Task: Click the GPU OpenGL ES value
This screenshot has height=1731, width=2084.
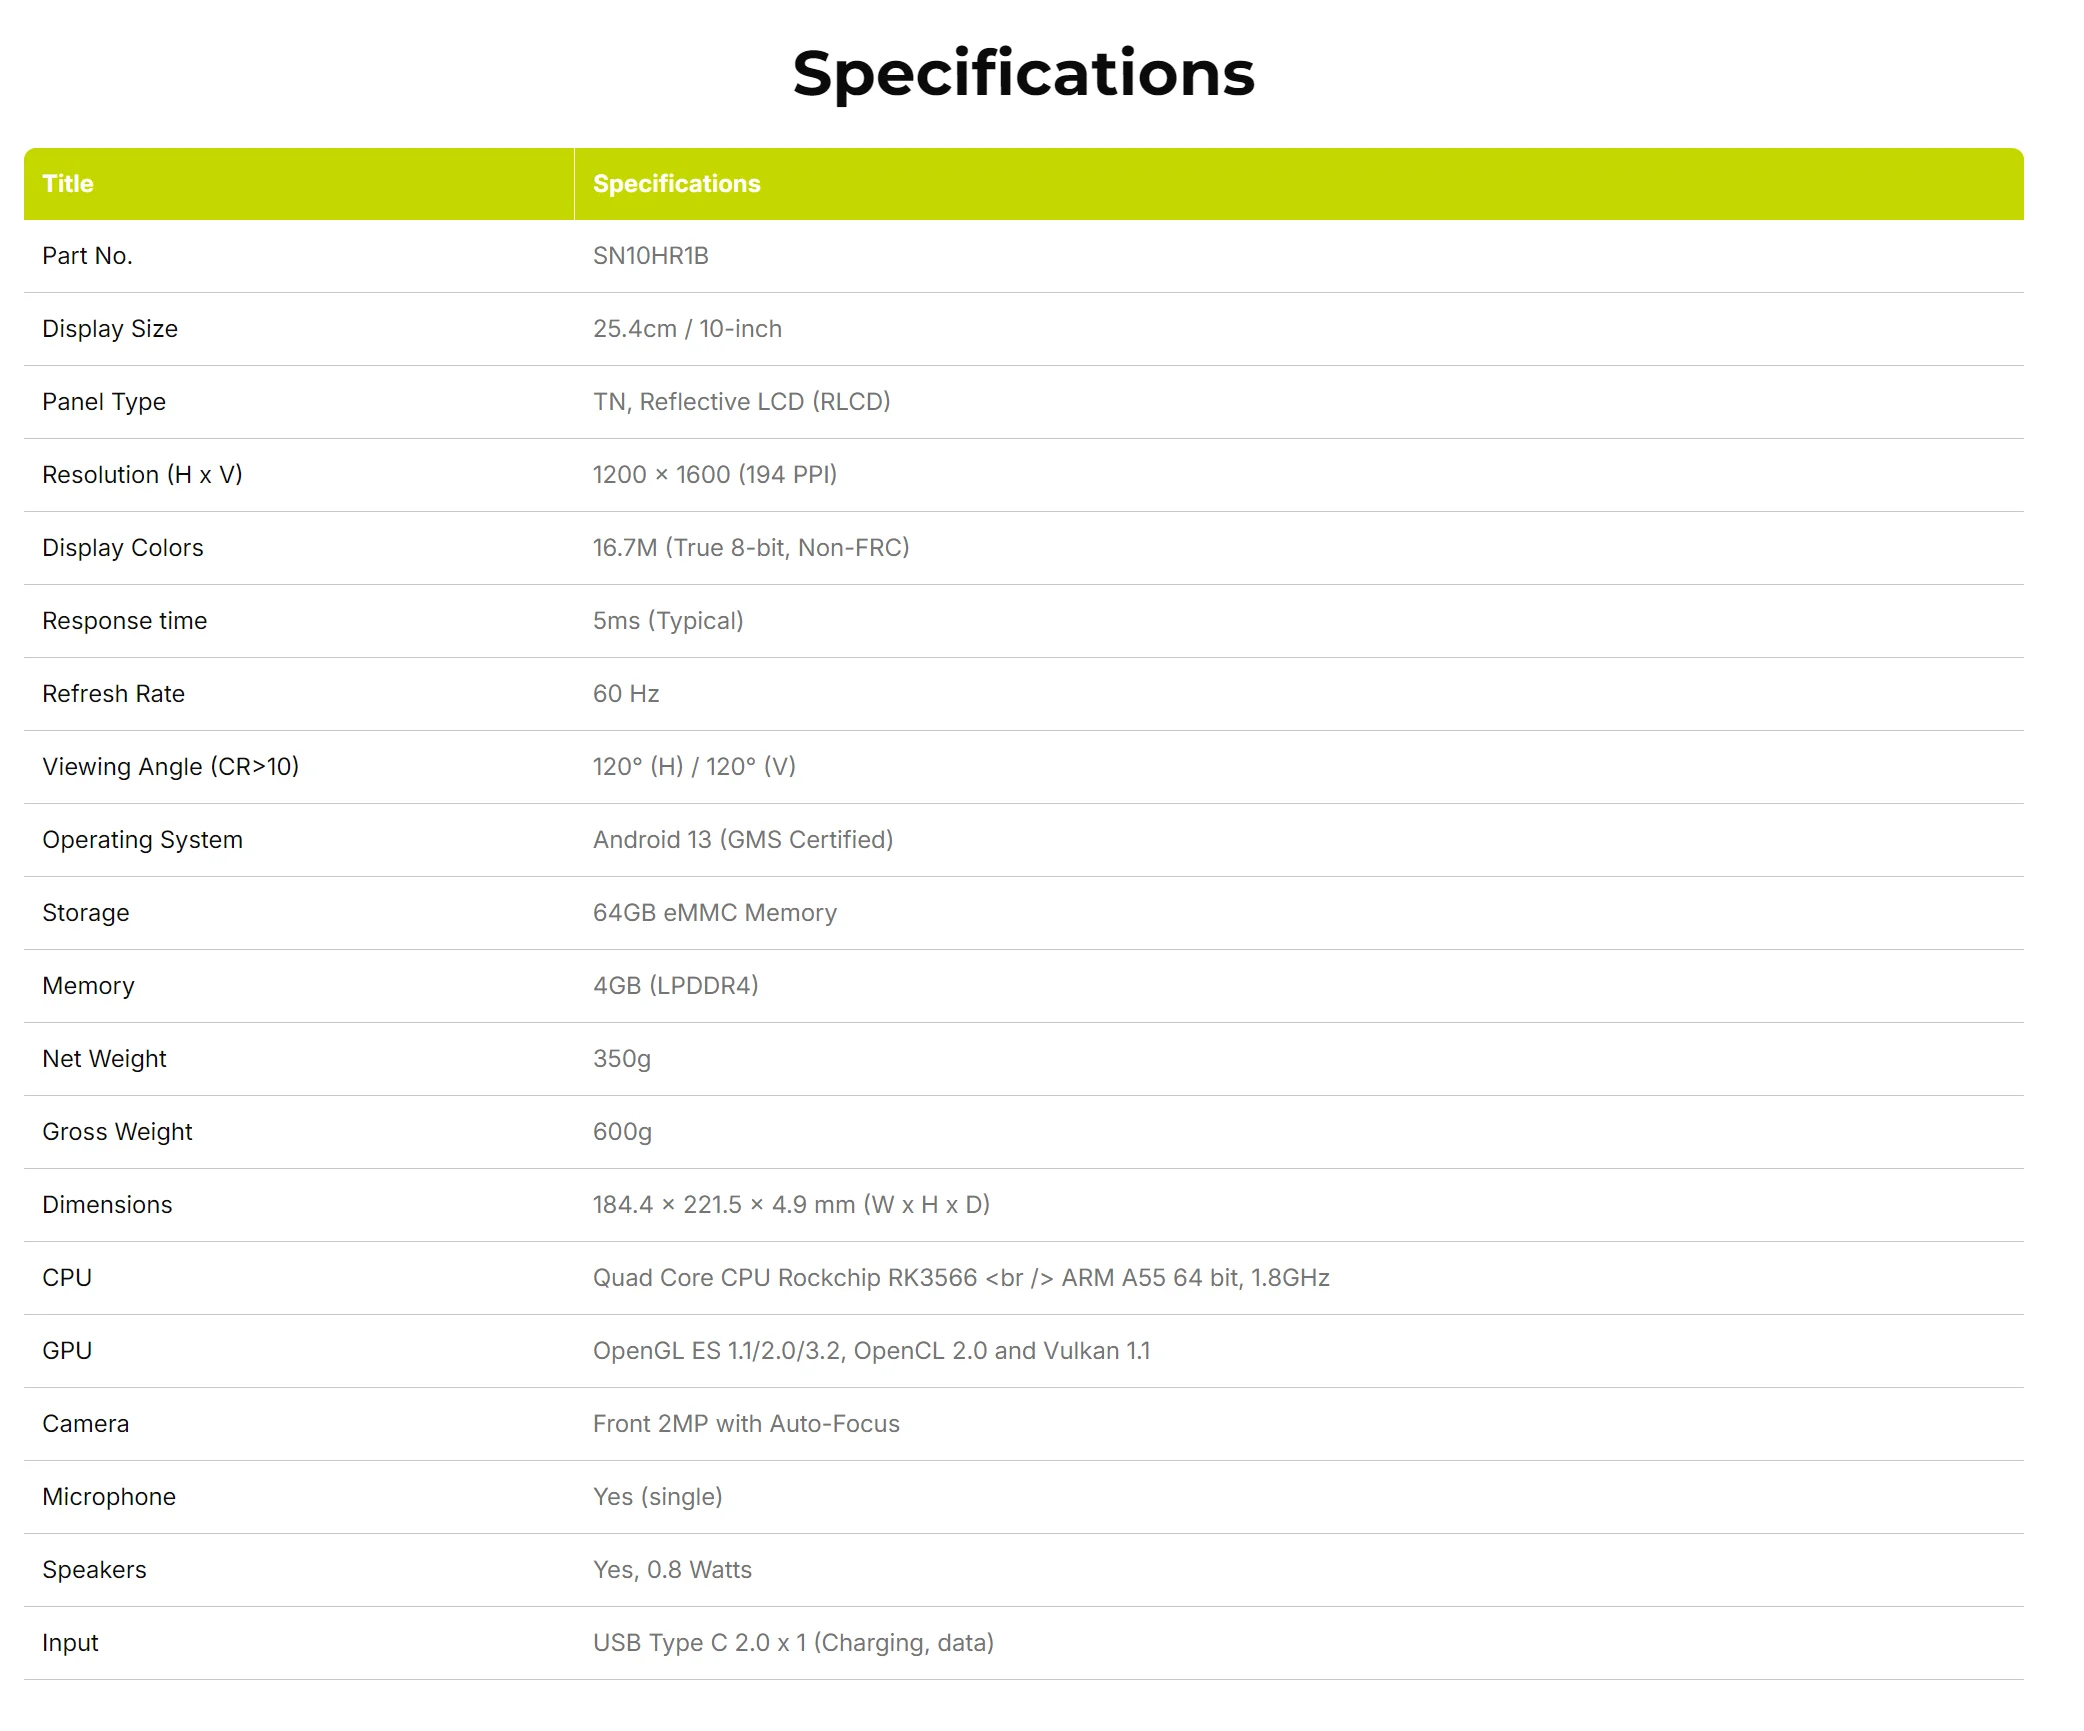Action: pos(871,1351)
